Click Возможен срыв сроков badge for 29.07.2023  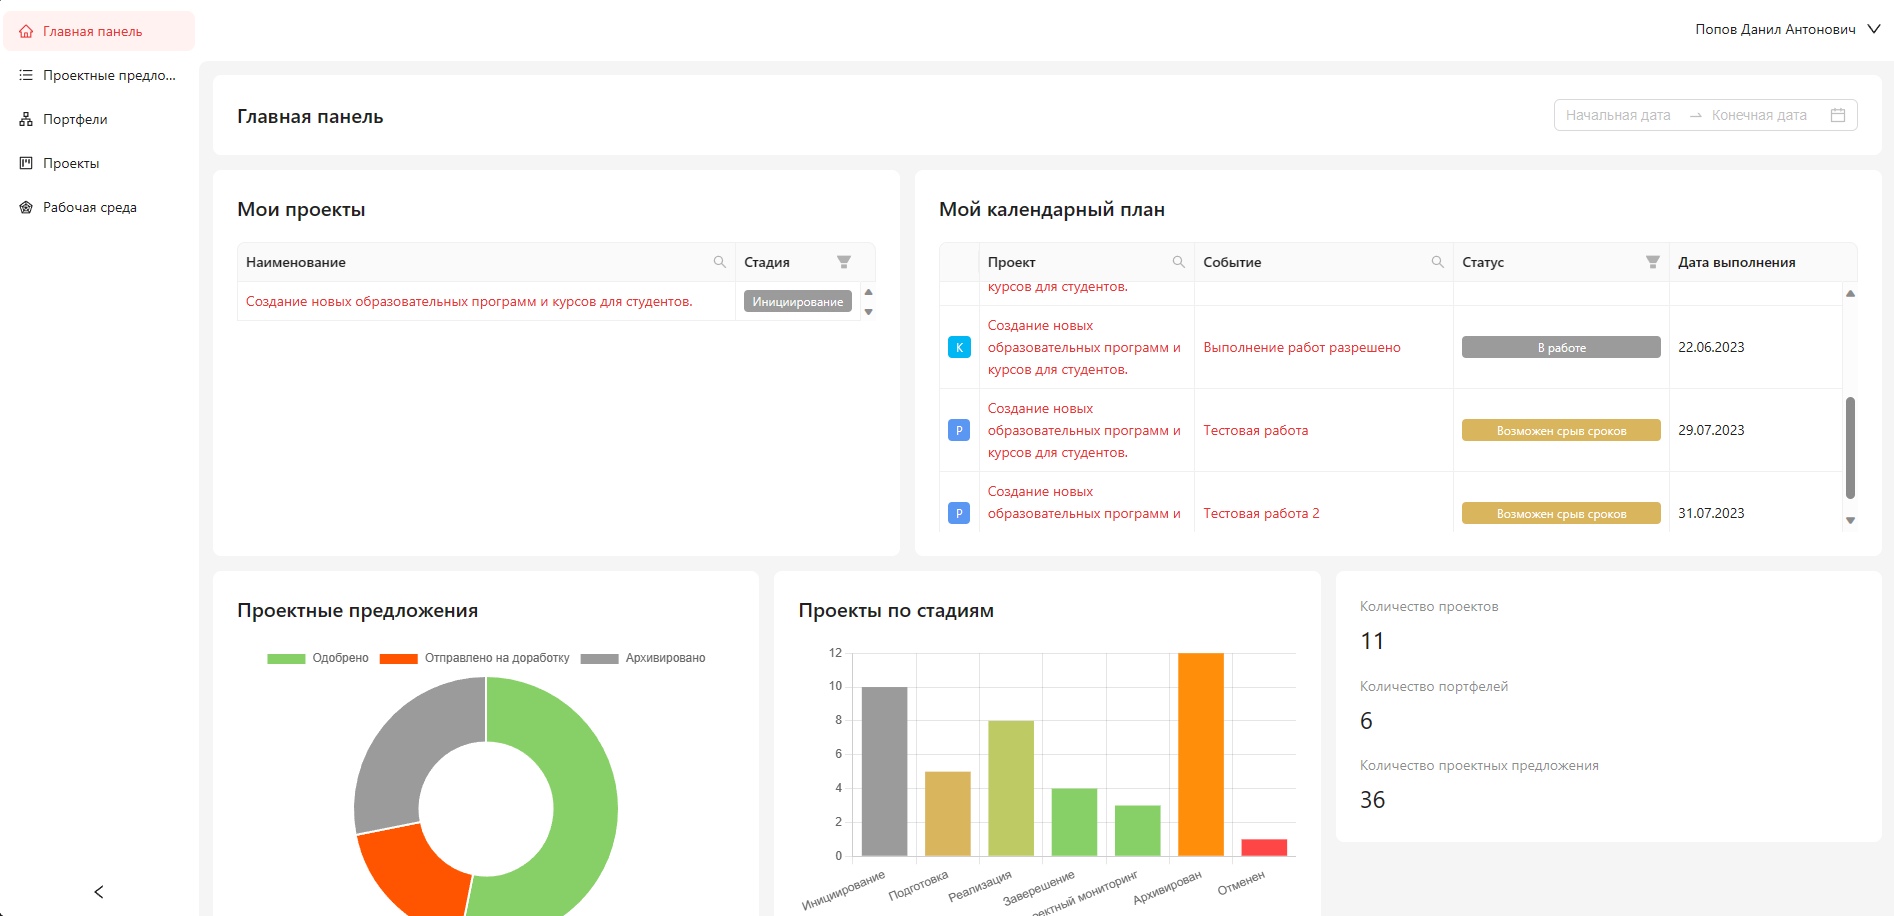coord(1561,430)
